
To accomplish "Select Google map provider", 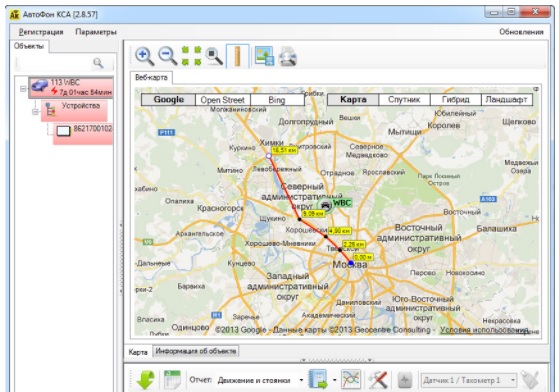I will 169,100.
